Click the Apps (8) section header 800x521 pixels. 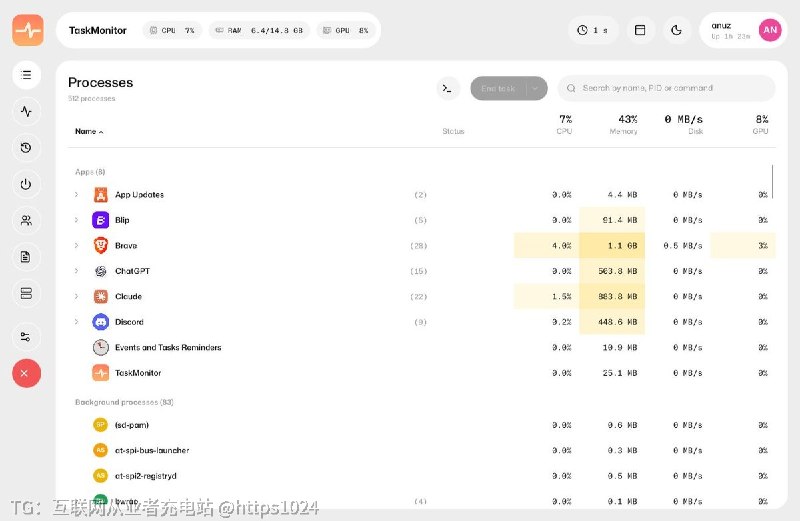[90, 172]
